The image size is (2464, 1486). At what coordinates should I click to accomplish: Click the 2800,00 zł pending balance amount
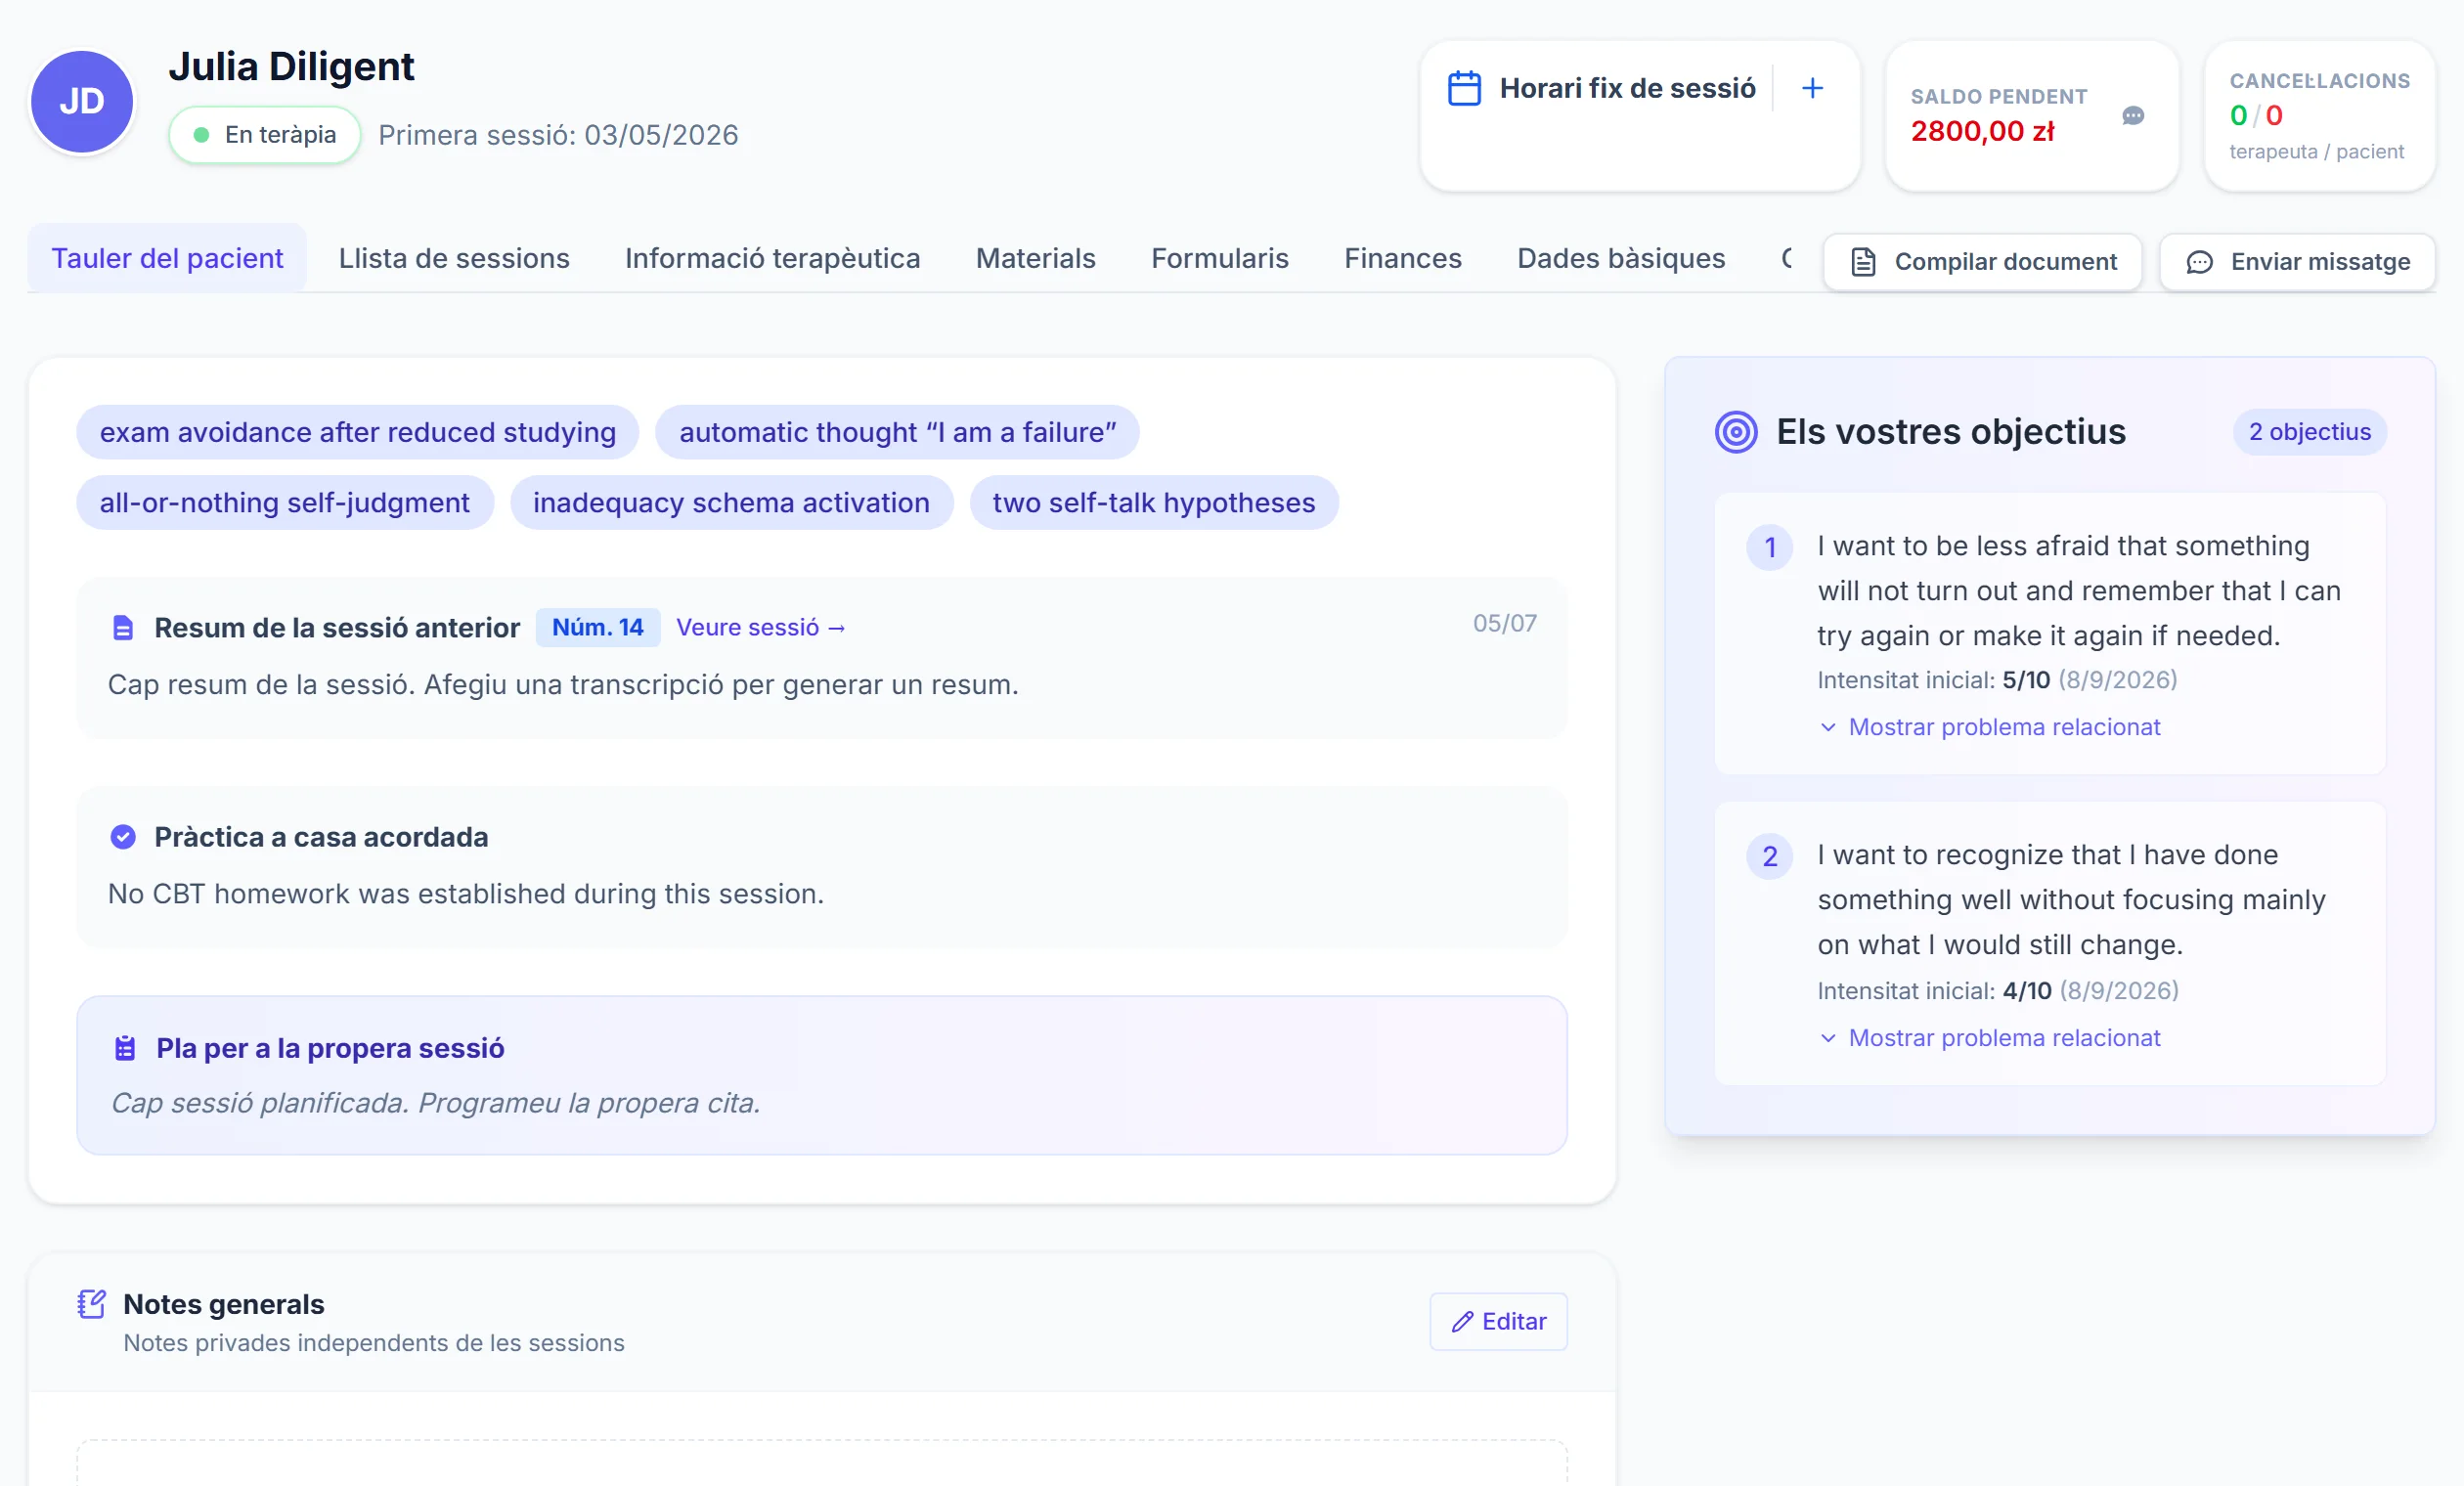(1982, 131)
